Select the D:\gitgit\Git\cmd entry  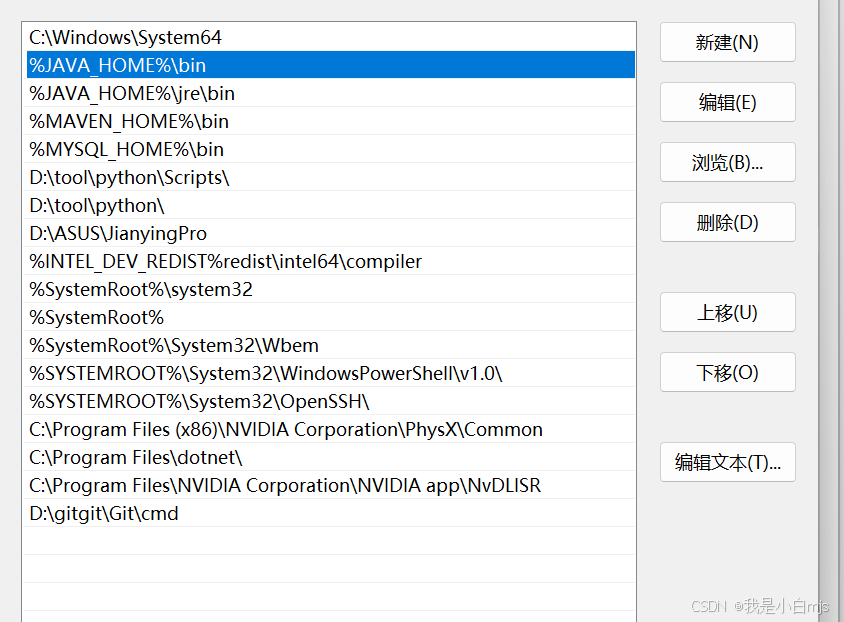click(329, 513)
